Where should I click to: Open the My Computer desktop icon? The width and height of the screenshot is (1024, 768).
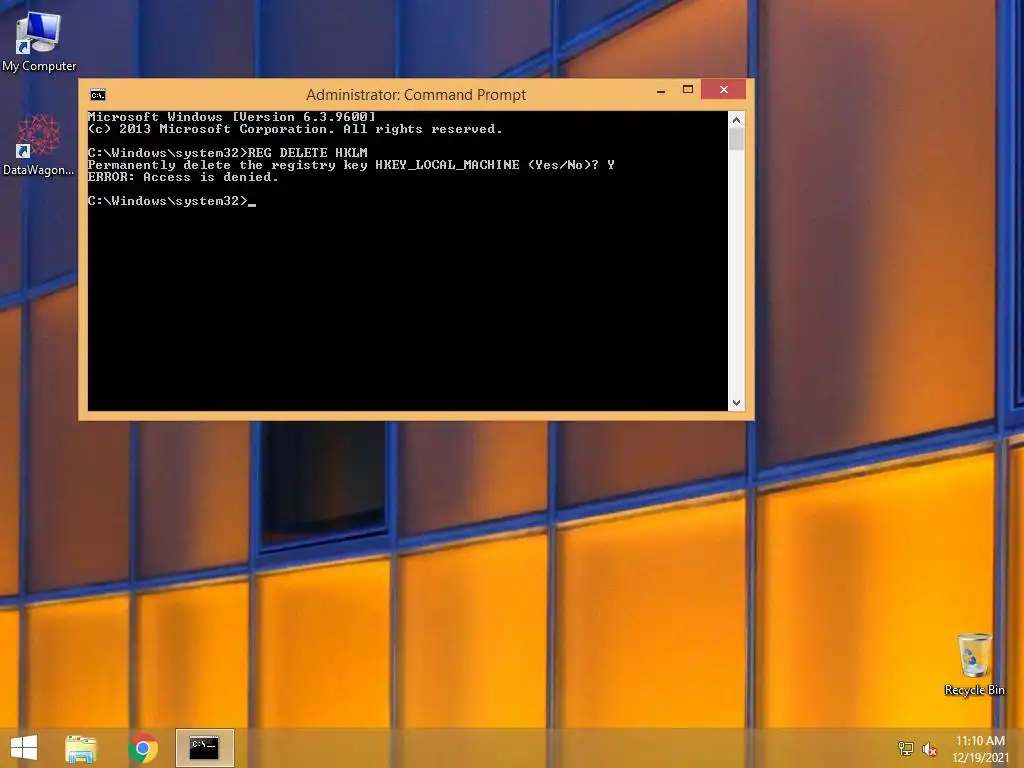pyautogui.click(x=39, y=41)
